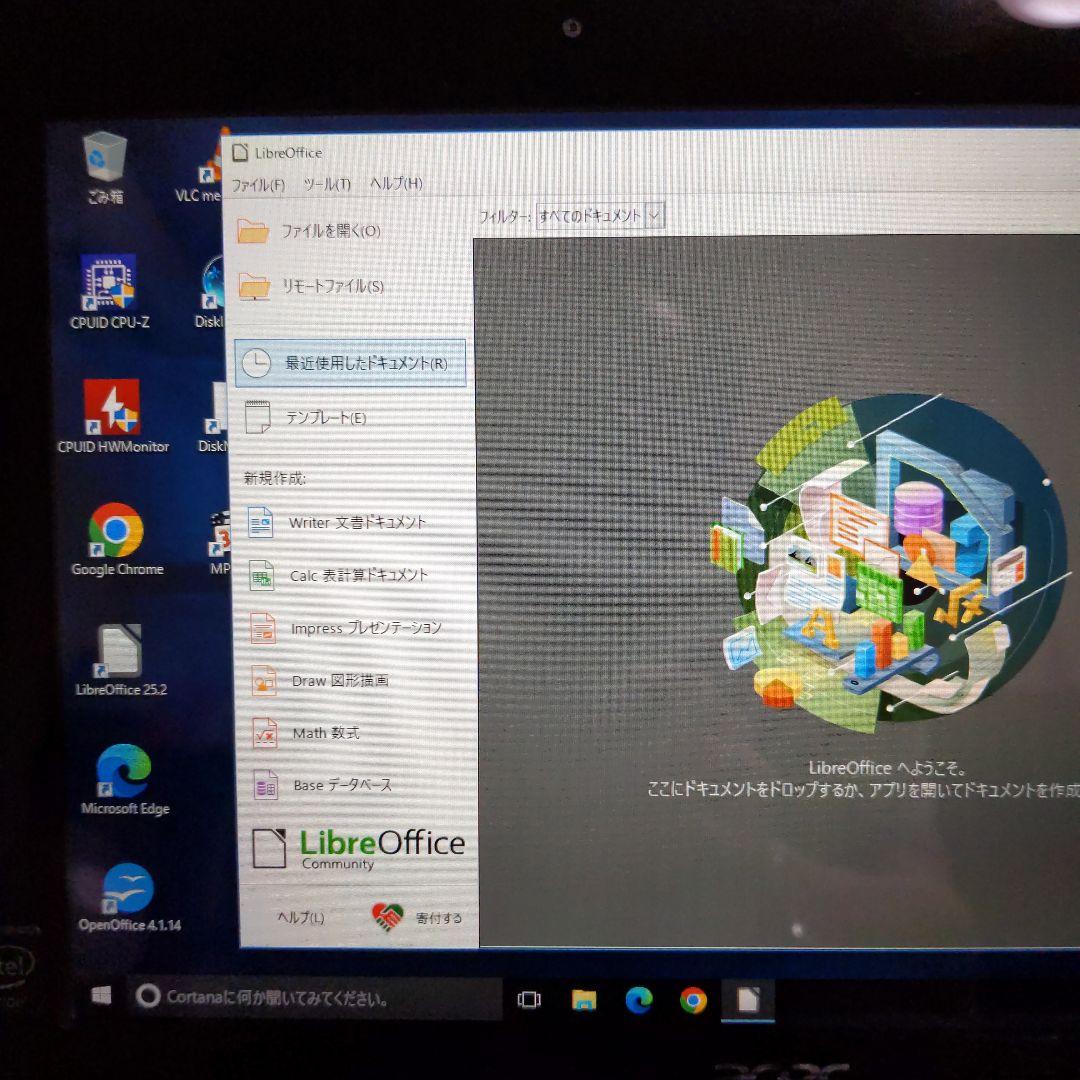The height and width of the screenshot is (1080, 1080).
Task: Click the テンプレート(E) notepad icon
Action: [258, 417]
